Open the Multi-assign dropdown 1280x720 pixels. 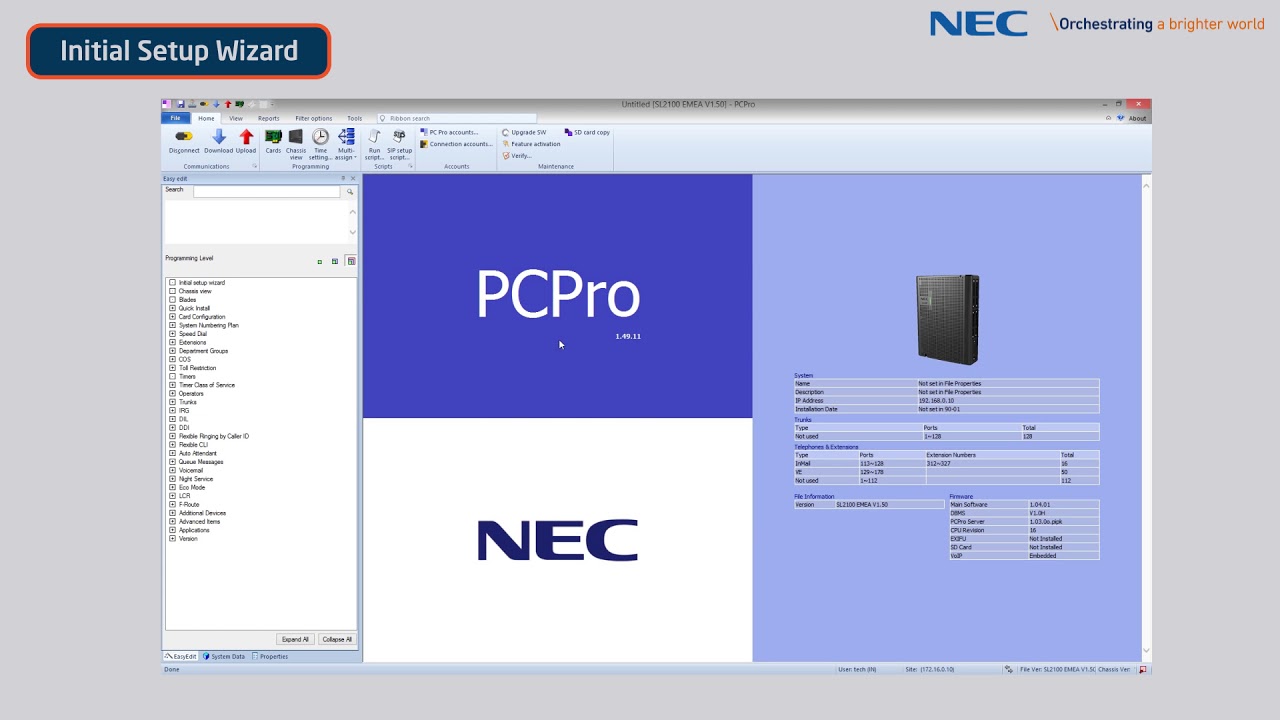tap(346, 145)
